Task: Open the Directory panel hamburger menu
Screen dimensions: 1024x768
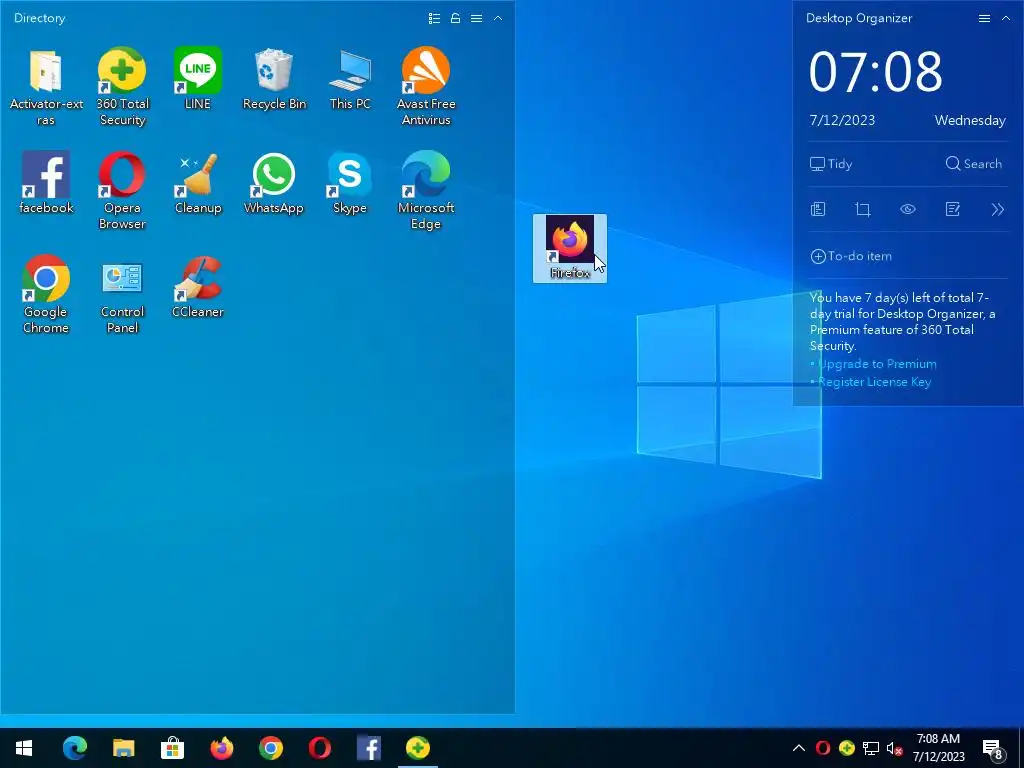Action: point(477,18)
